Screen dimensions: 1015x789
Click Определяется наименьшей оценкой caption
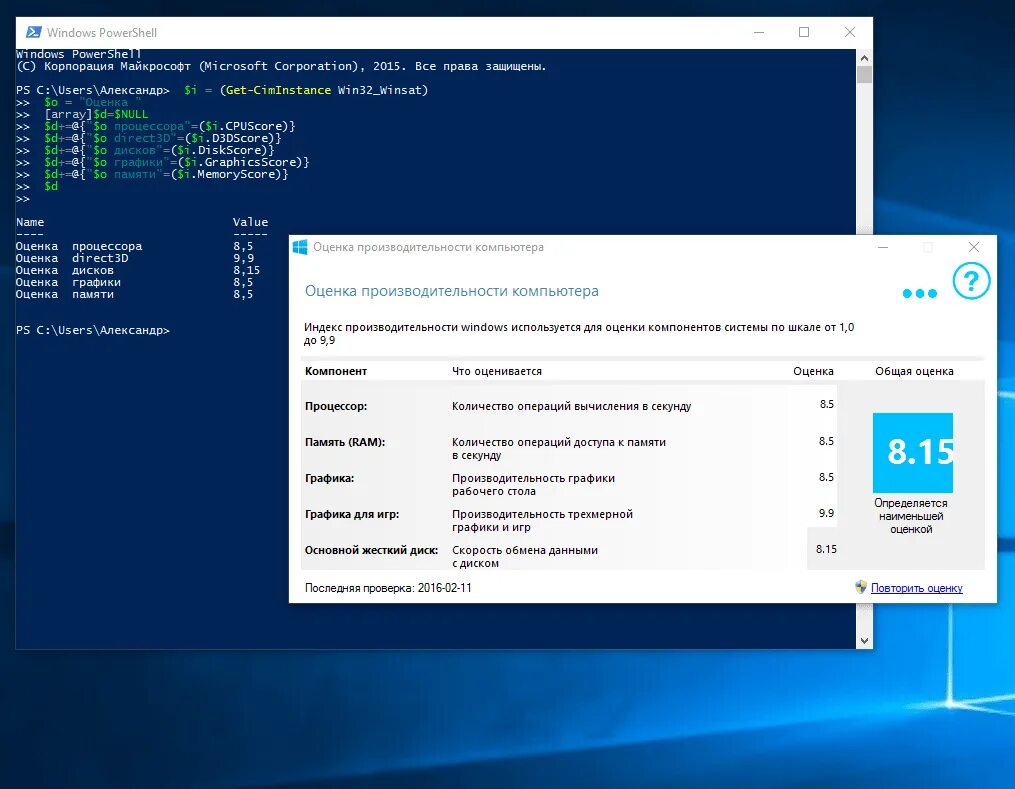pyautogui.click(x=911, y=516)
